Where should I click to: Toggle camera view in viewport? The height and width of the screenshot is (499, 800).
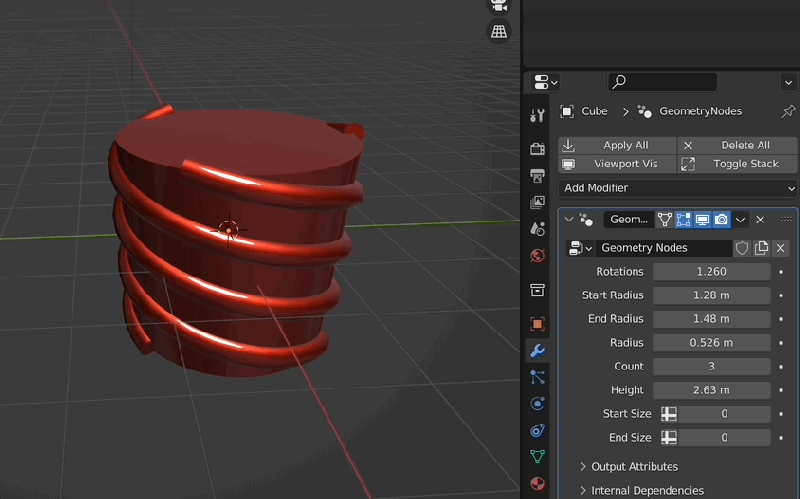pos(498,6)
